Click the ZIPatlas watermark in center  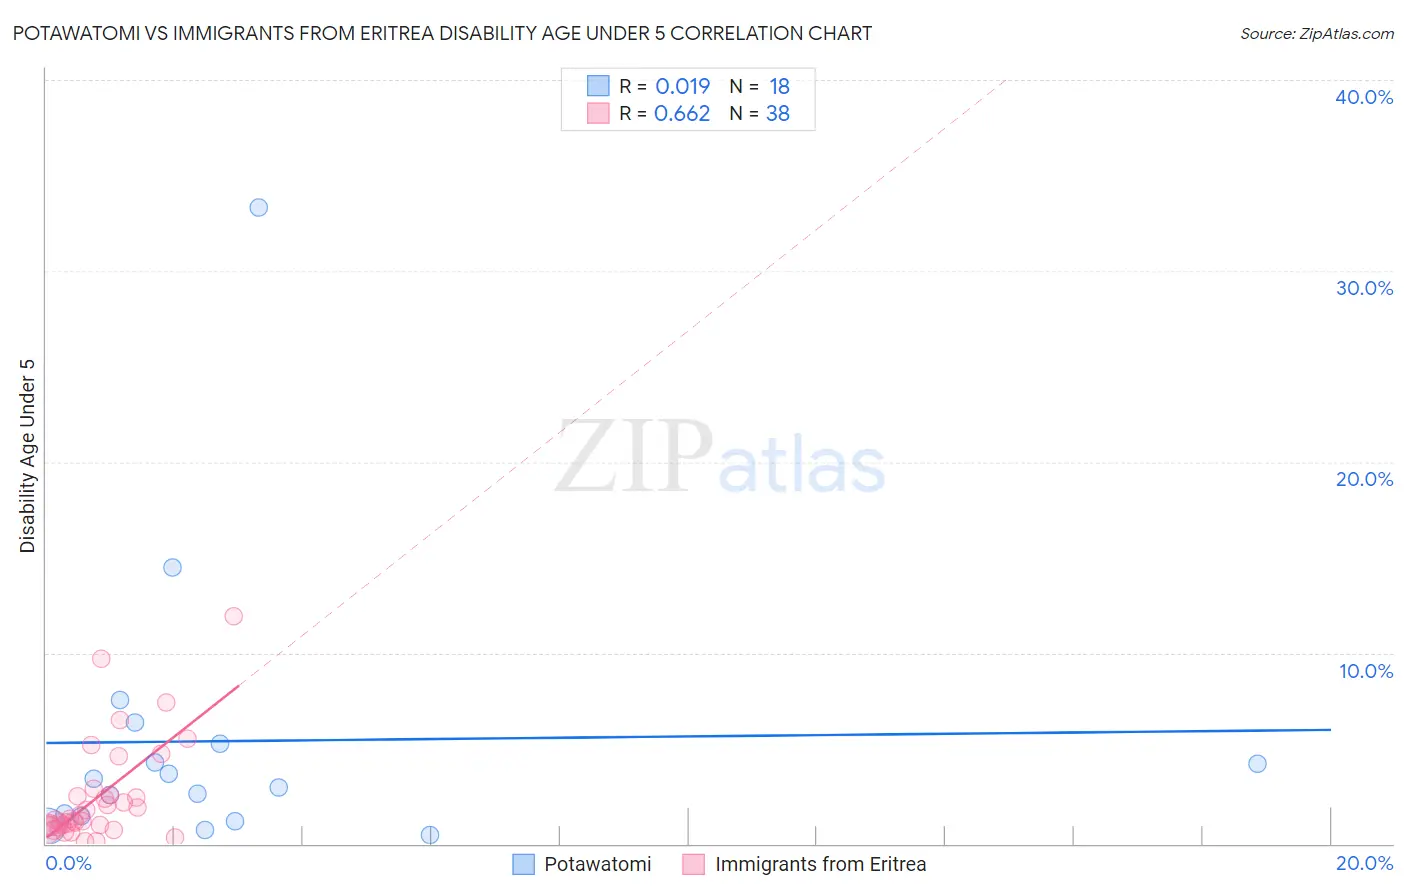(720, 459)
